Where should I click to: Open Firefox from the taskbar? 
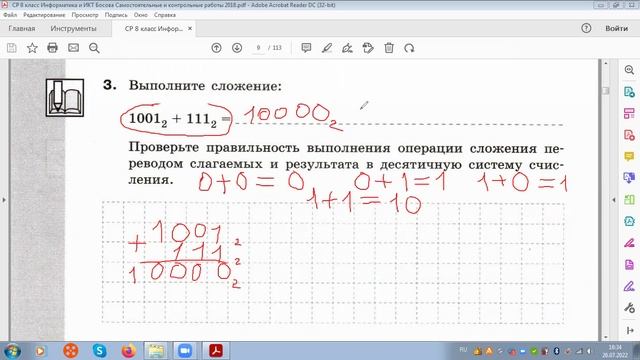coord(128,351)
